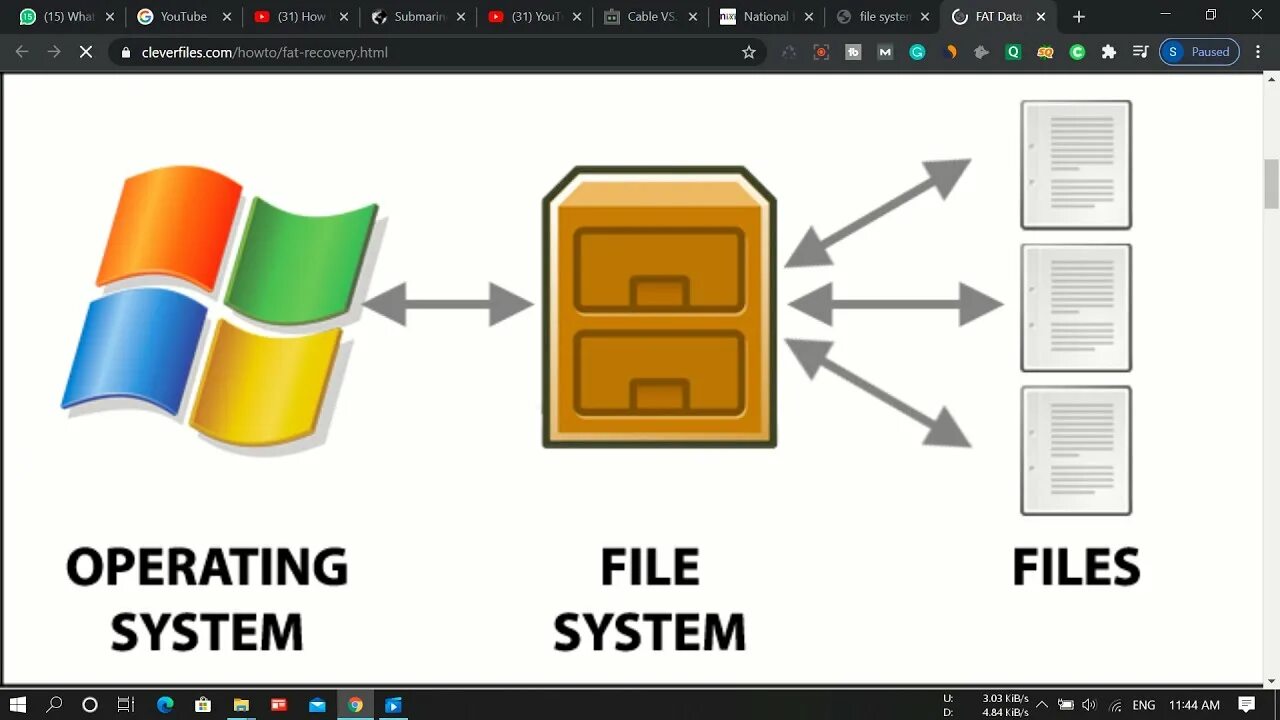Open the clock showing 11:44 AM
The width and height of the screenshot is (1280, 720).
pos(1194,705)
